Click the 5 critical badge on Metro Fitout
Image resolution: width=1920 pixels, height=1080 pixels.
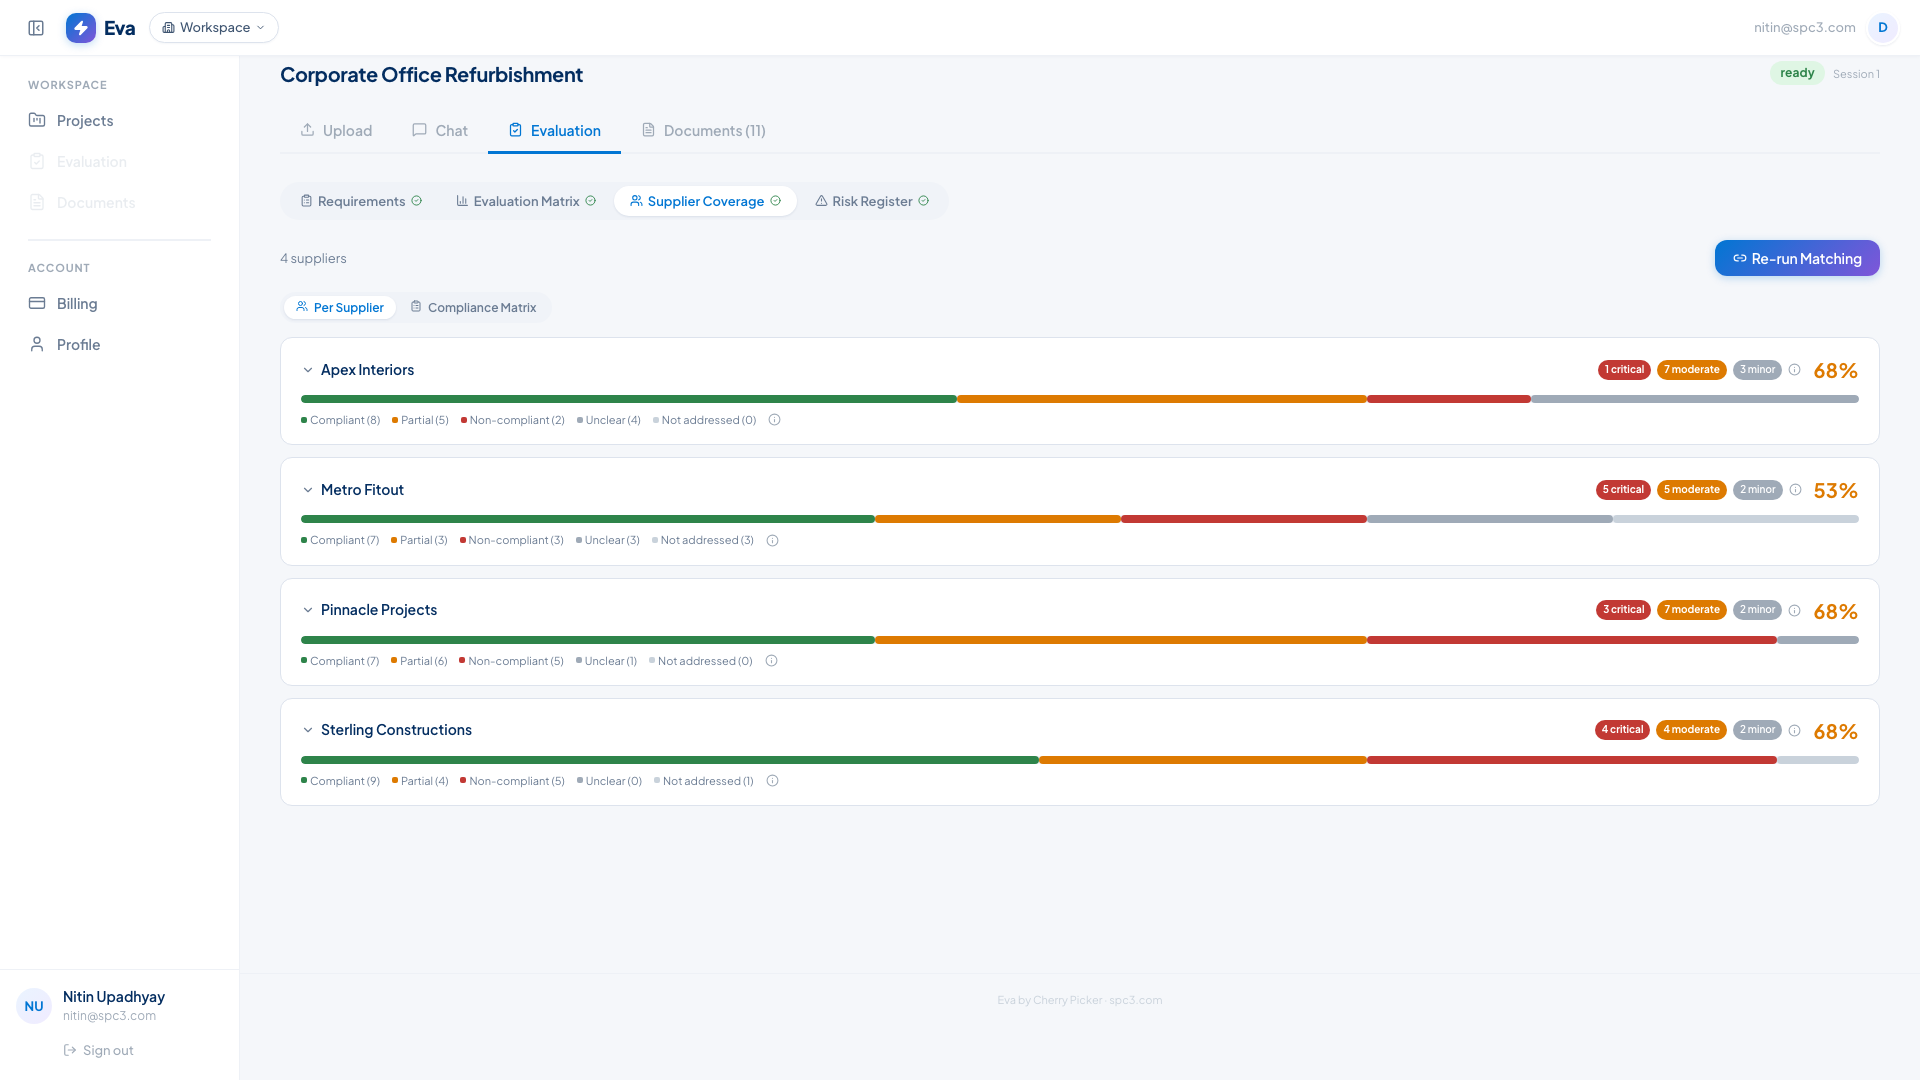coord(1622,490)
